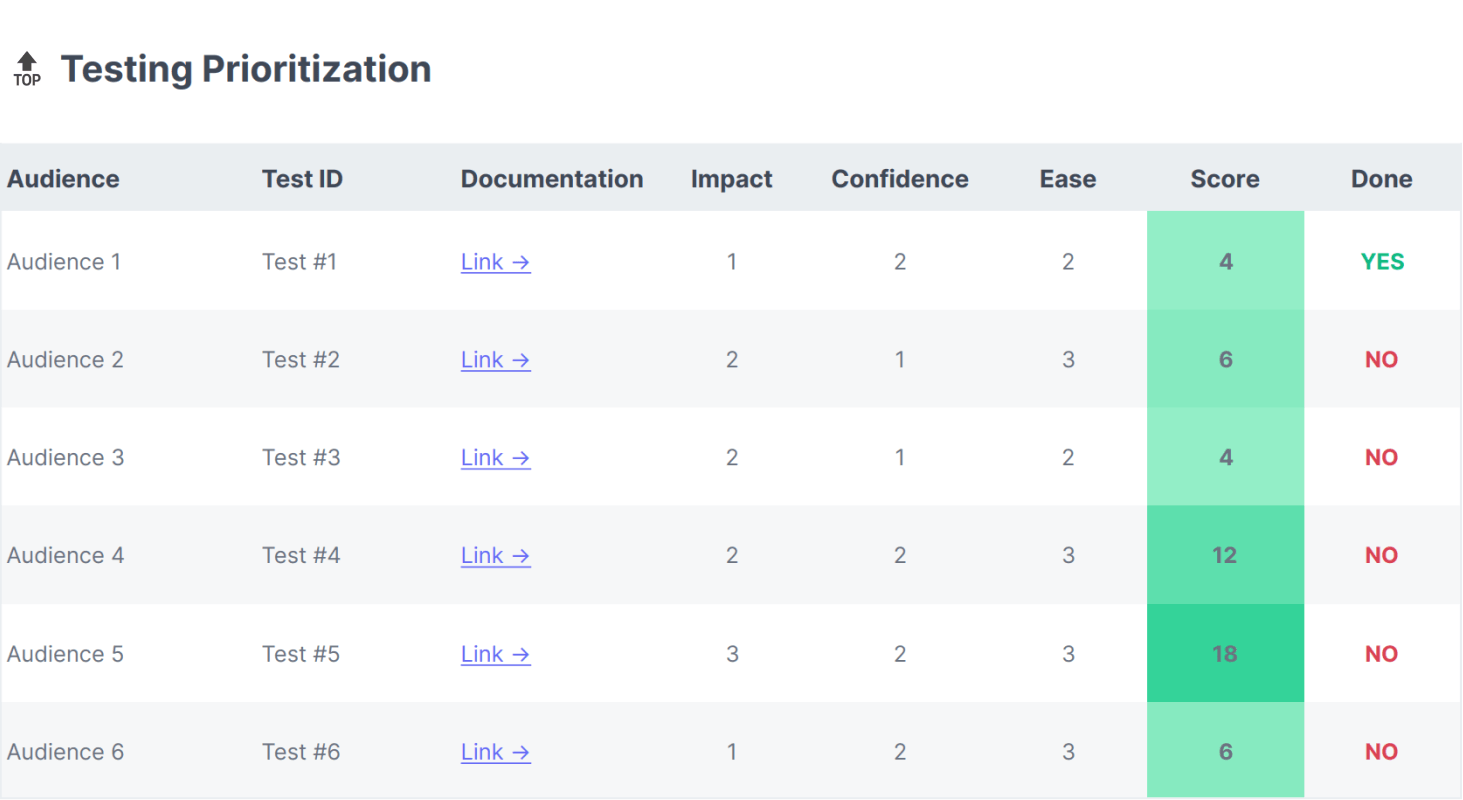Click the YES status for Audience 1
Viewport: 1463px width, 800px height.
coord(1382,262)
